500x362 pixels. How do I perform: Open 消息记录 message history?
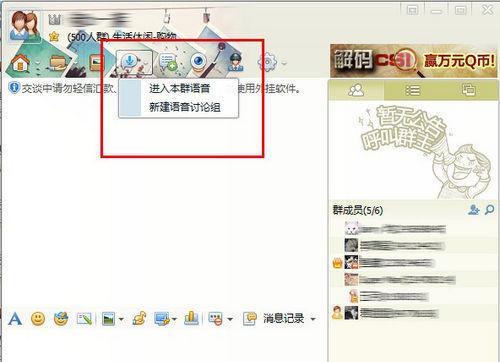tap(283, 319)
